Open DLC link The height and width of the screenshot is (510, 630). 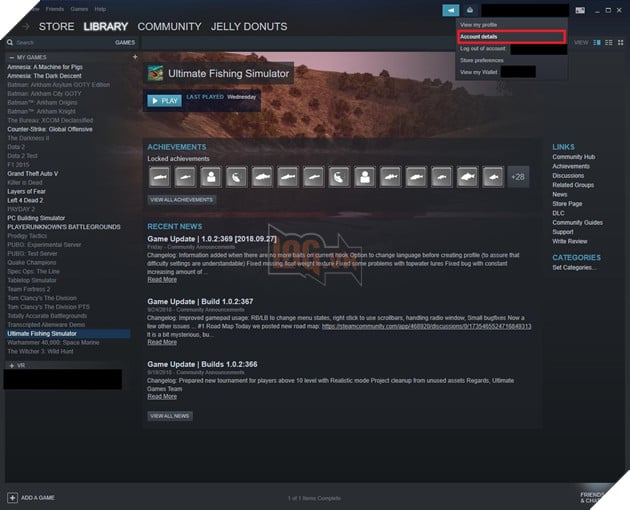[x=558, y=213]
